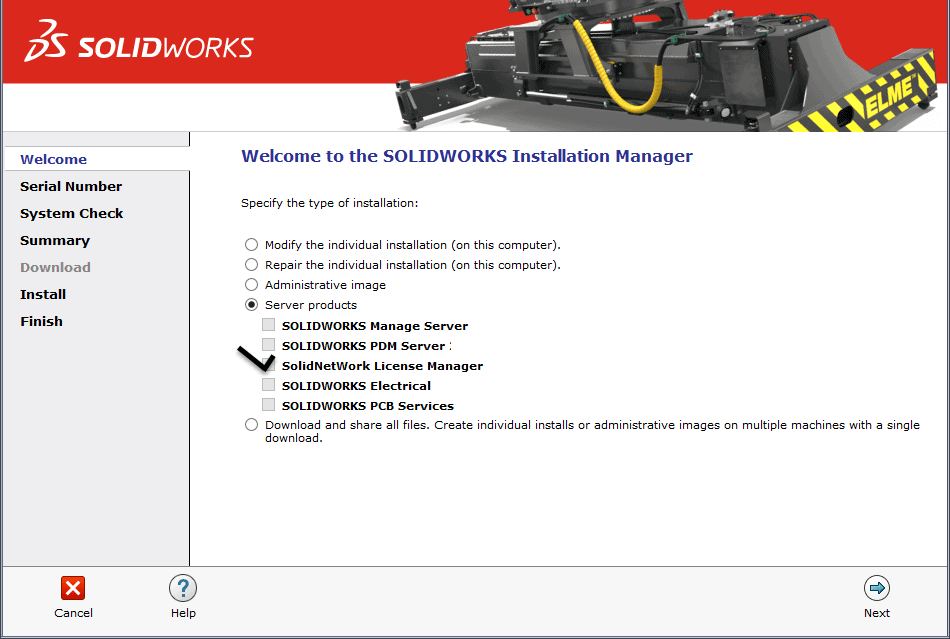950x639 pixels.
Task: Select Modify the individual installation option
Action: pyautogui.click(x=251, y=245)
